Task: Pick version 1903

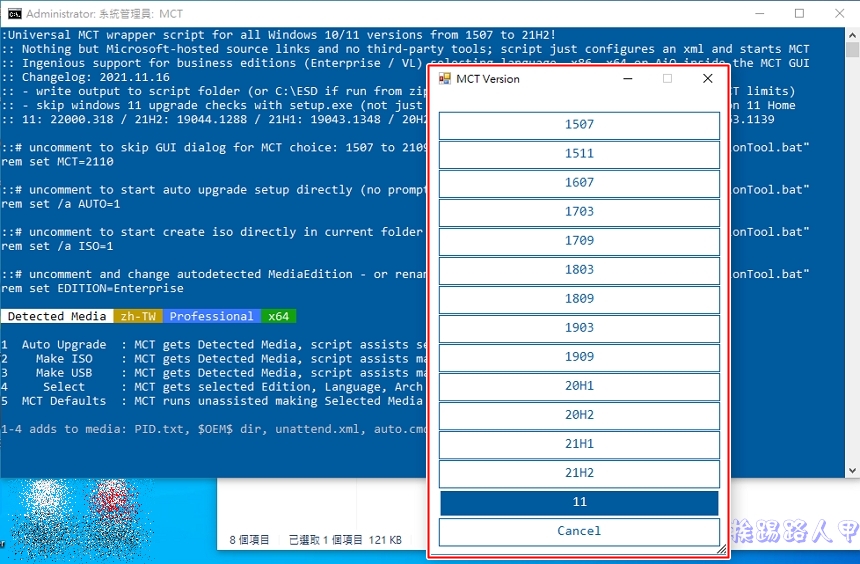Action: [579, 328]
